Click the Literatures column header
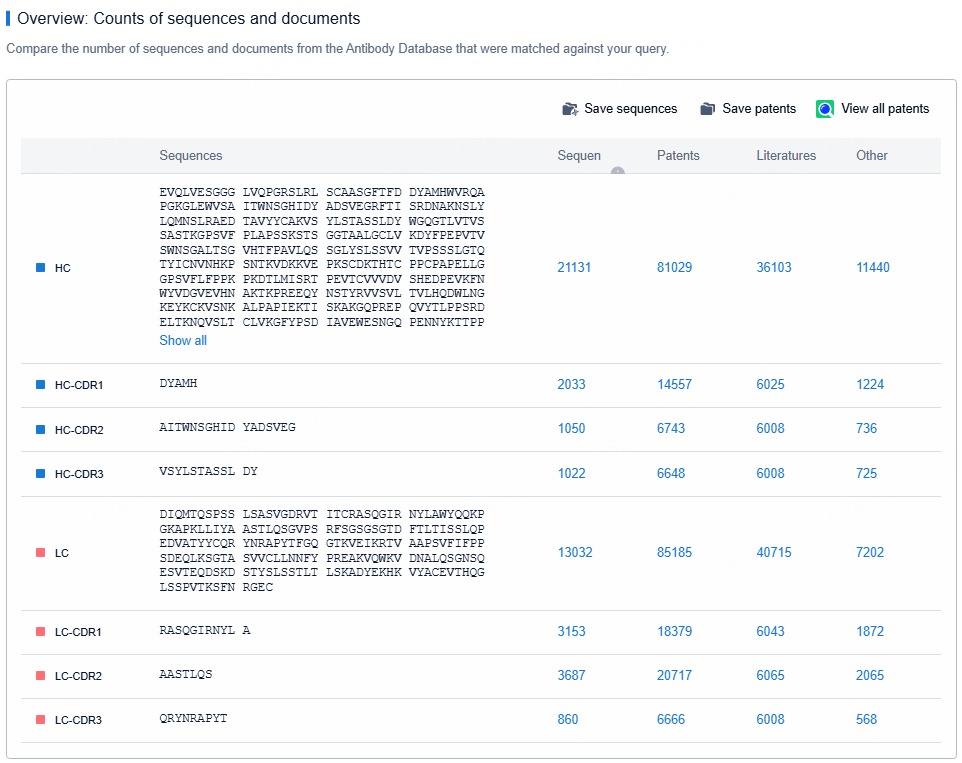The width and height of the screenshot is (962, 763). (786, 156)
